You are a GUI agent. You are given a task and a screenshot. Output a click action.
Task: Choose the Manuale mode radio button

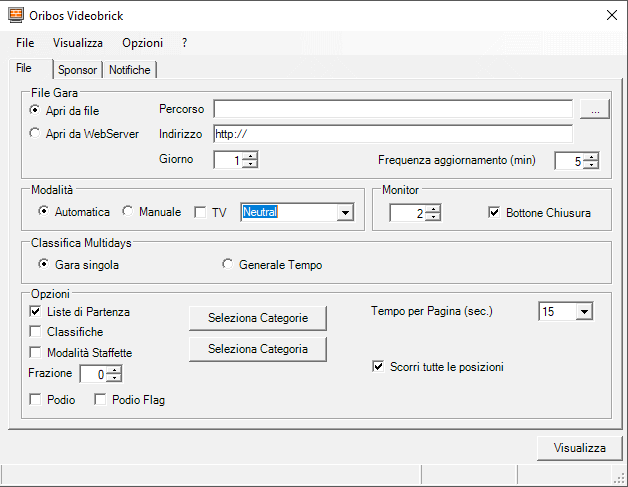click(x=127, y=211)
